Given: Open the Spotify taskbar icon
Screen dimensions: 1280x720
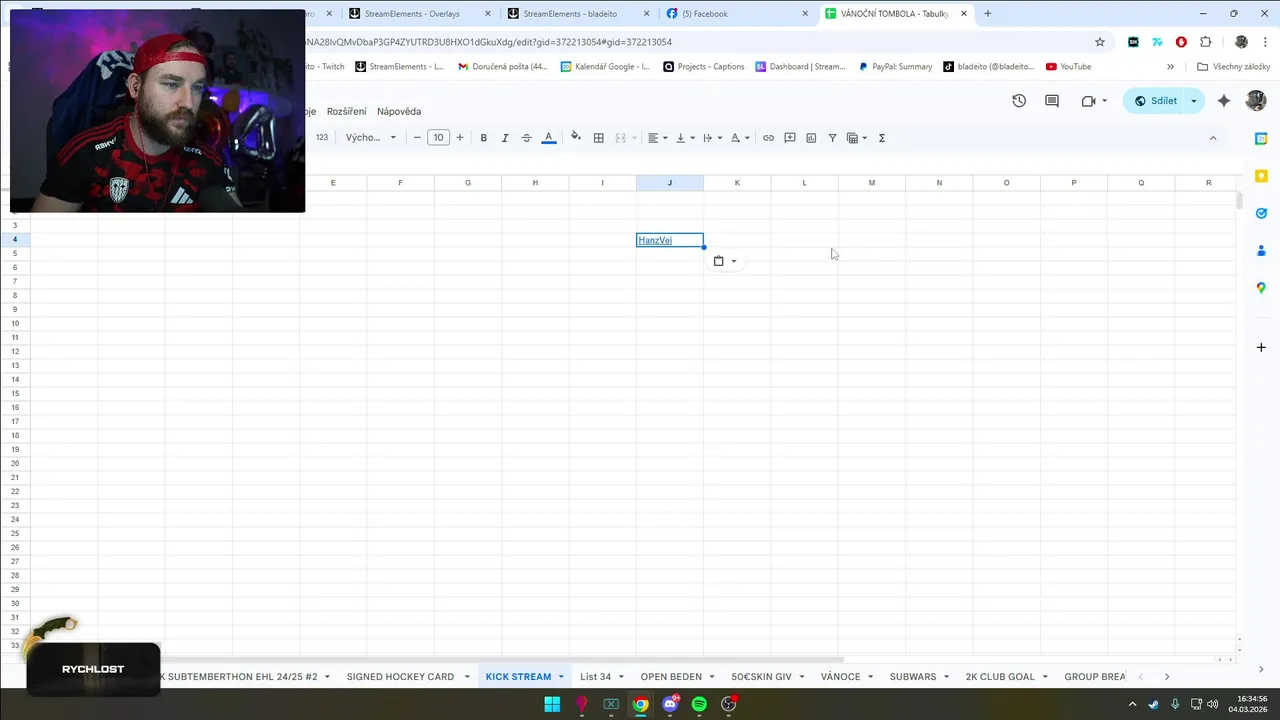Looking at the screenshot, I should (x=699, y=704).
